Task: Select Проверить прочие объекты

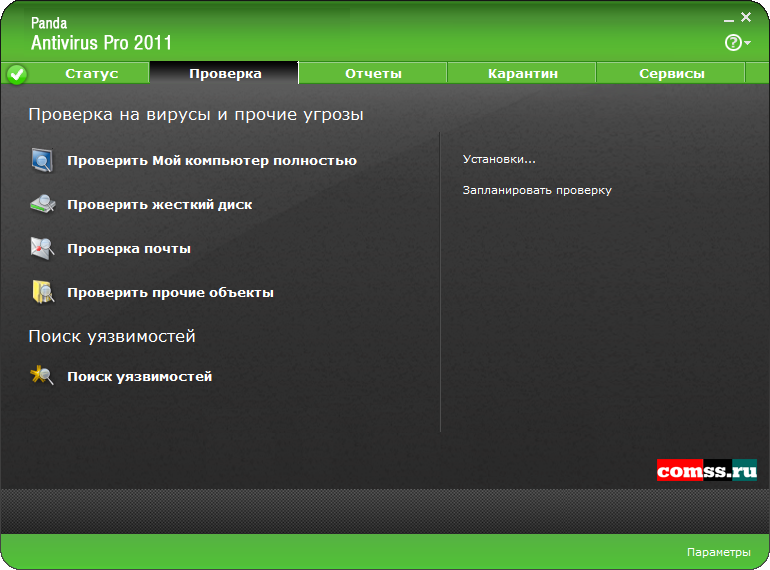Action: point(170,293)
